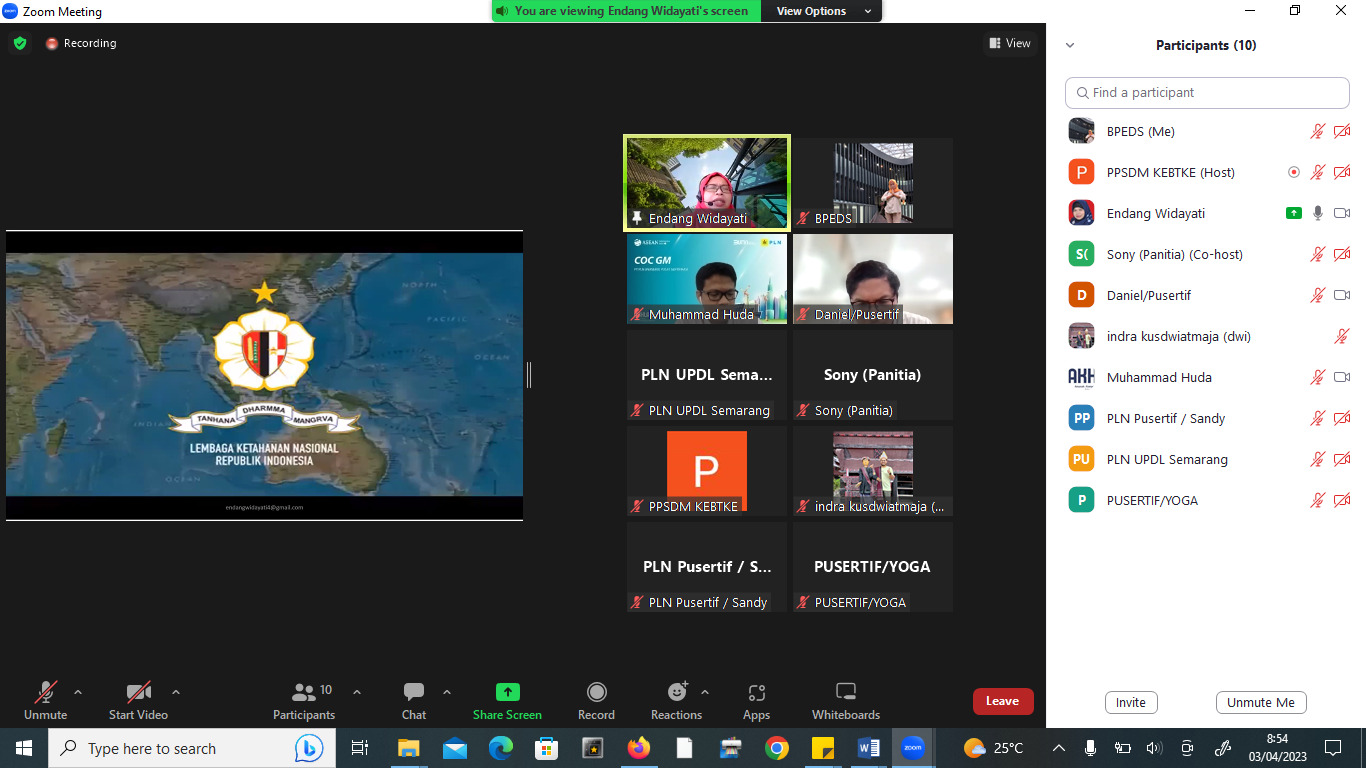Image resolution: width=1366 pixels, height=768 pixels.
Task: Open Microsoft Edge from the taskbar
Action: tap(500, 748)
